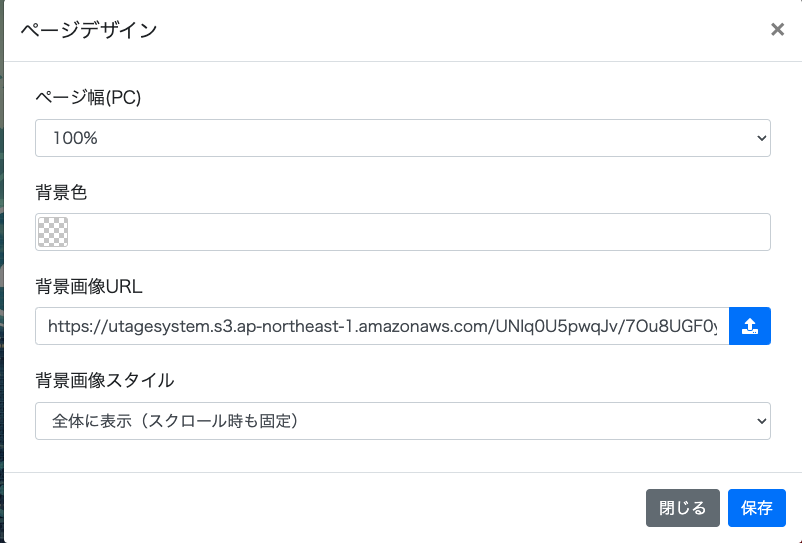The height and width of the screenshot is (543, 802).
Task: Close the ページデザイン dialog with X
Action: 777,30
